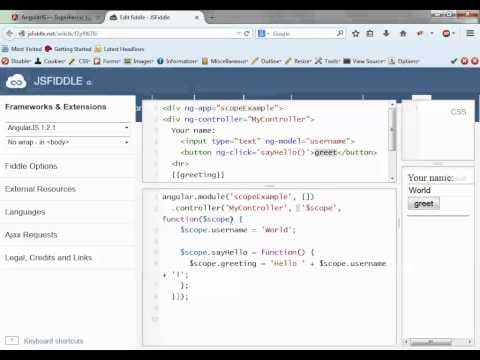Viewport: 480px width, 360px height.
Task: Click the Google search box
Action: click(x=303, y=34)
